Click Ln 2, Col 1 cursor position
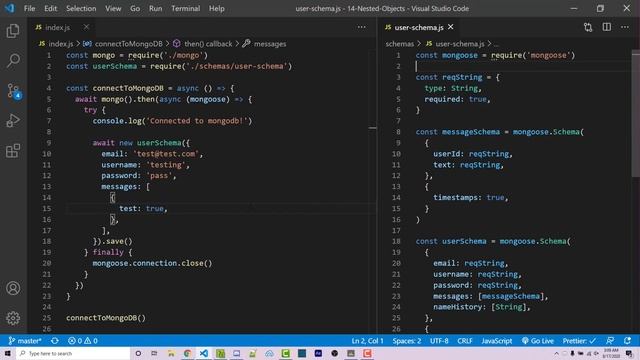 (367, 340)
